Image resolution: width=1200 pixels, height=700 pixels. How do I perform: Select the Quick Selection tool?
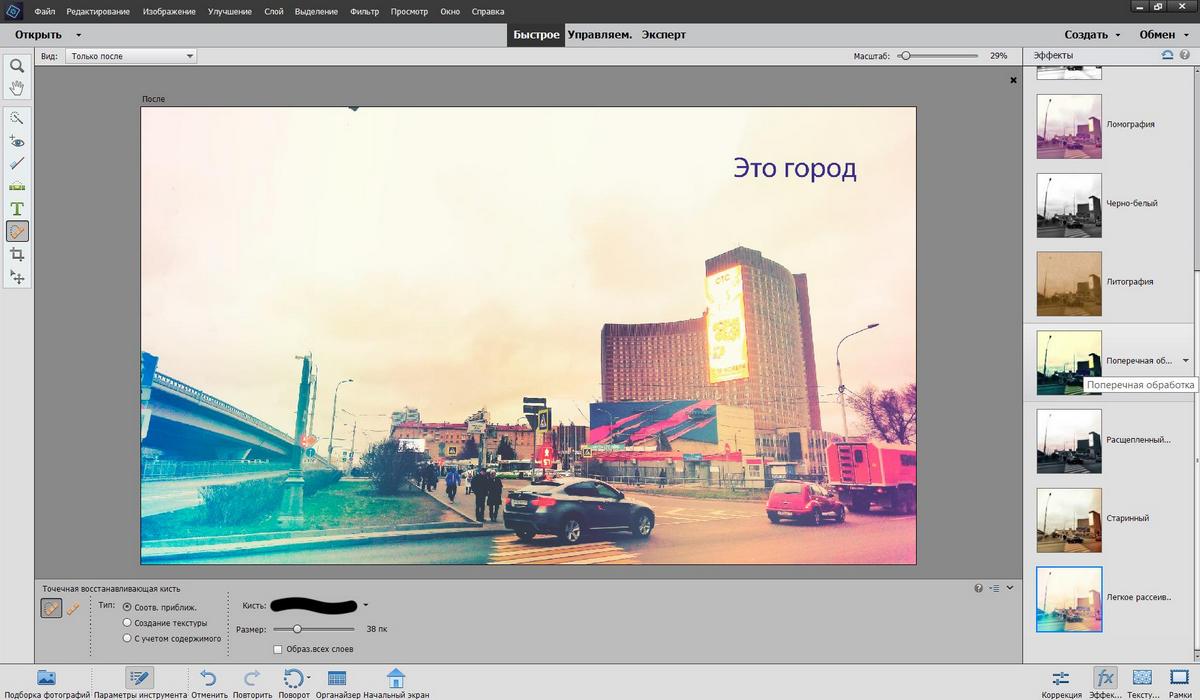click(17, 118)
